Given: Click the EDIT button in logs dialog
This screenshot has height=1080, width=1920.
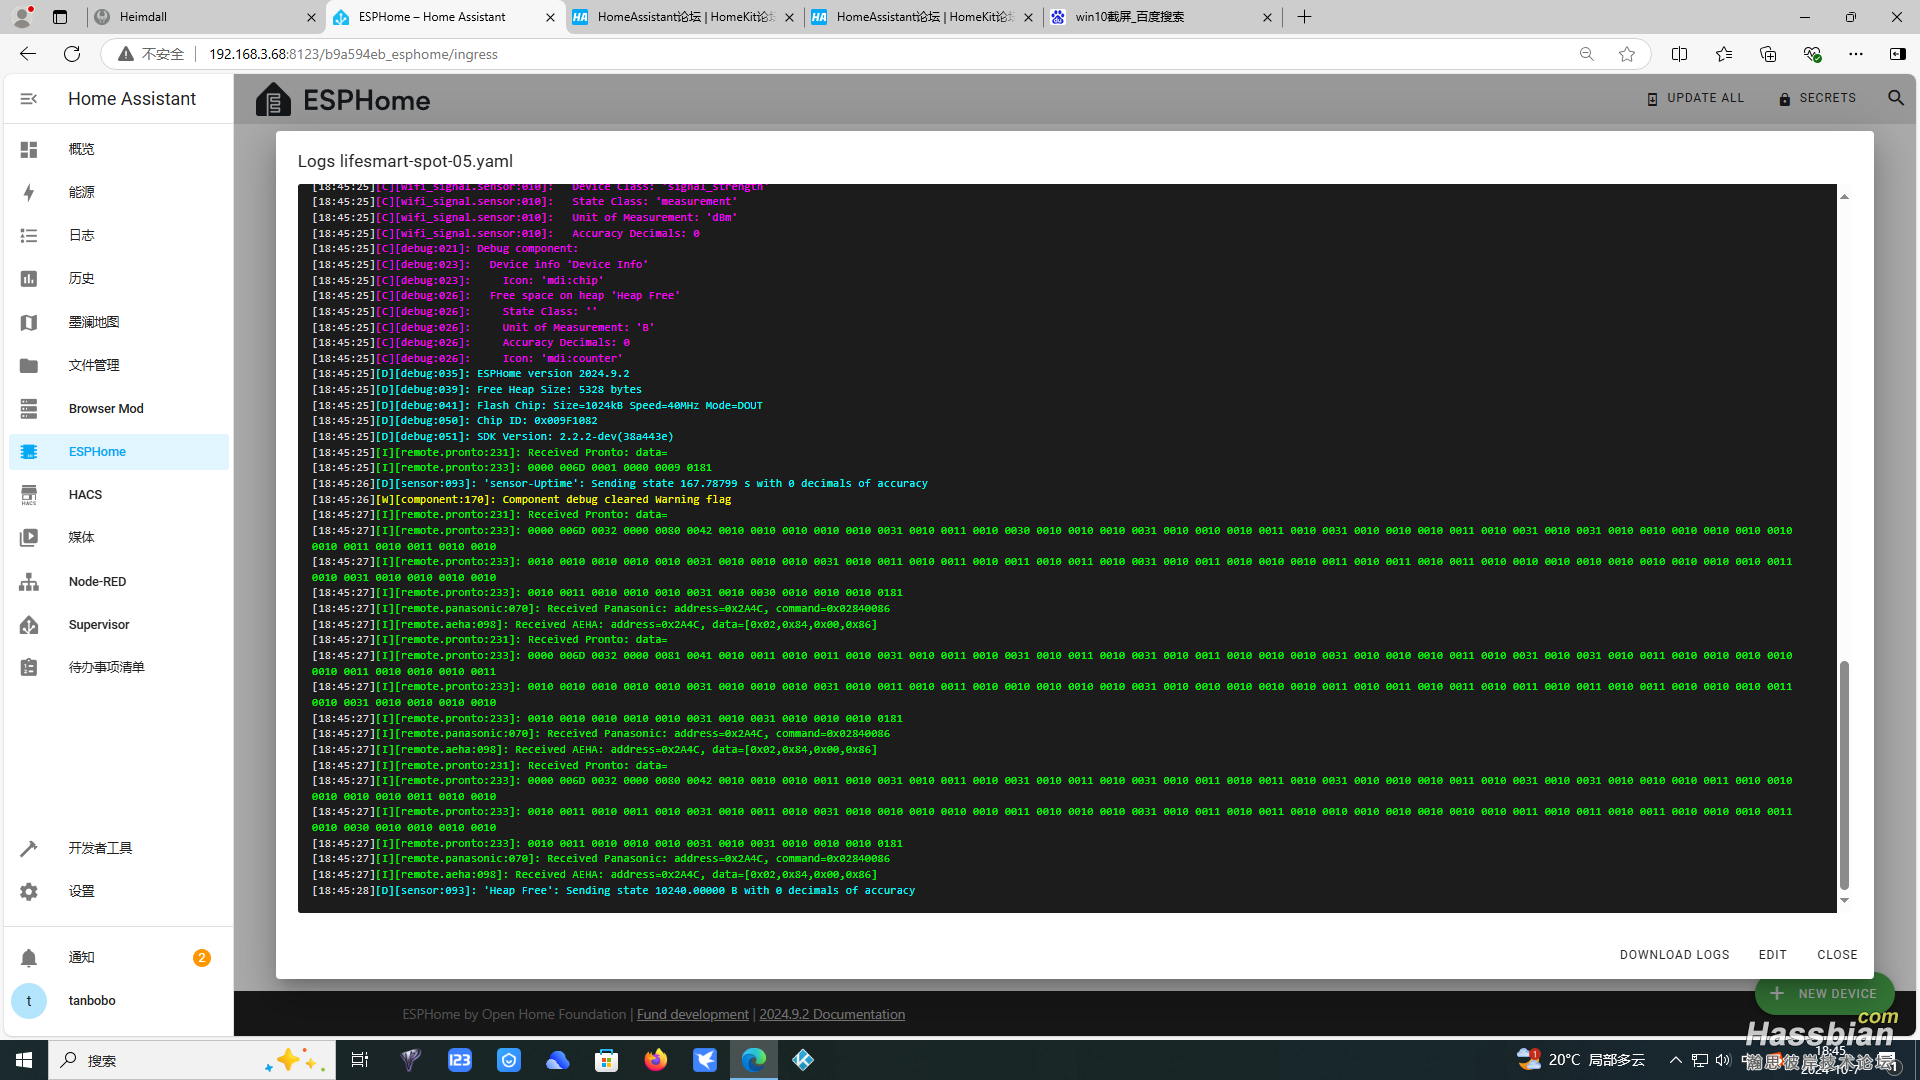Looking at the screenshot, I should (x=1772, y=955).
